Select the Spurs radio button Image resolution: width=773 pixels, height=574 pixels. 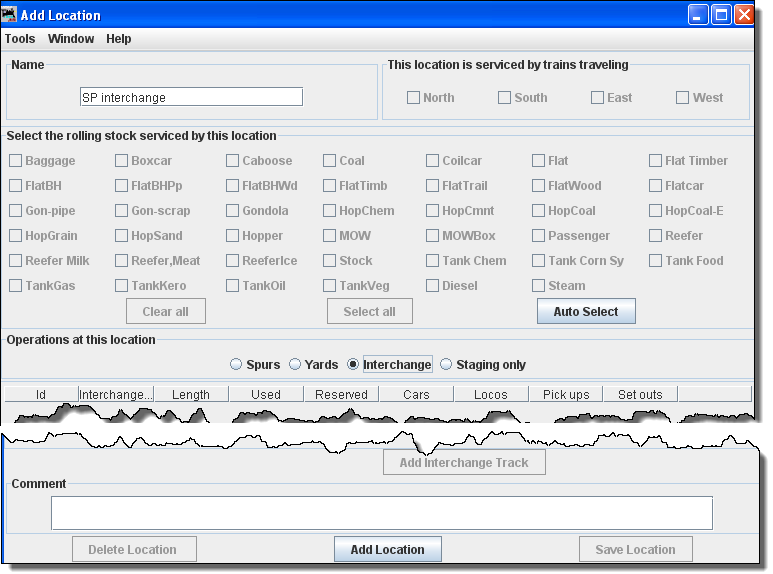(x=237, y=365)
